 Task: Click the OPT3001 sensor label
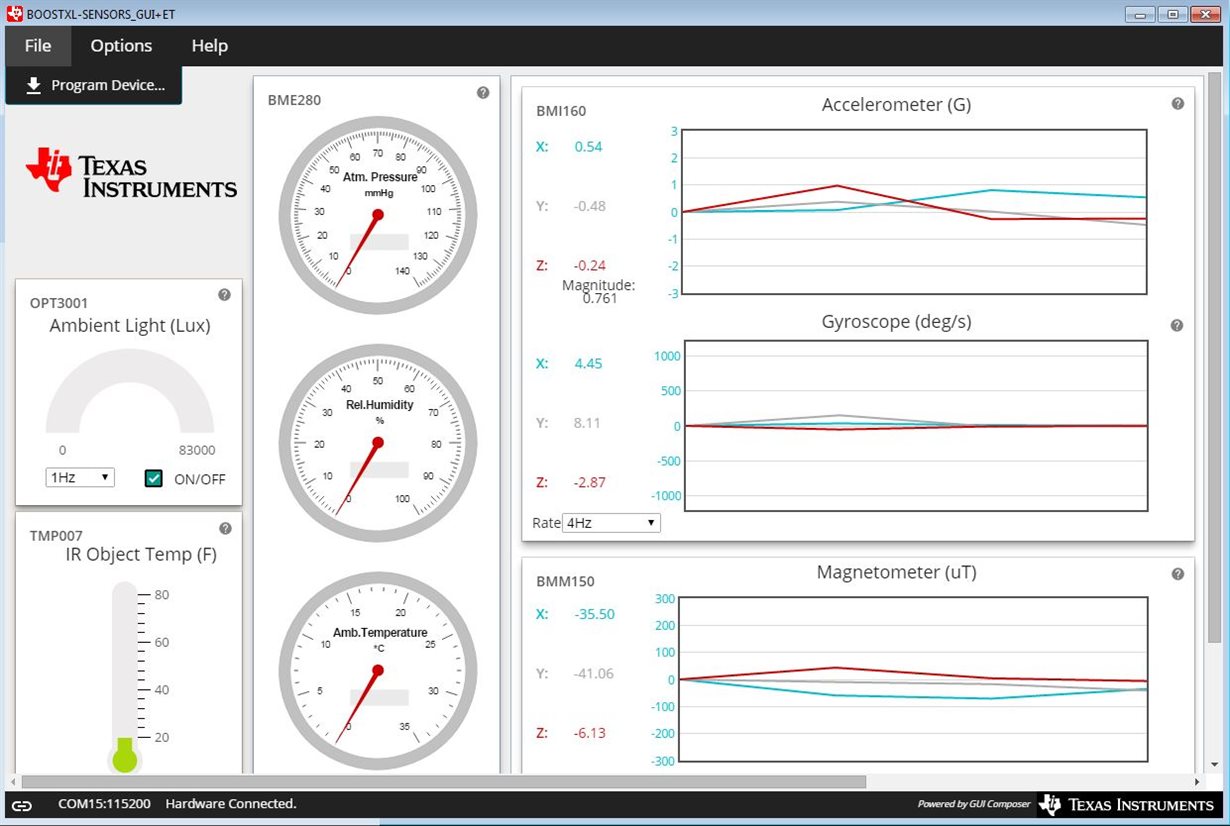pyautogui.click(x=59, y=303)
